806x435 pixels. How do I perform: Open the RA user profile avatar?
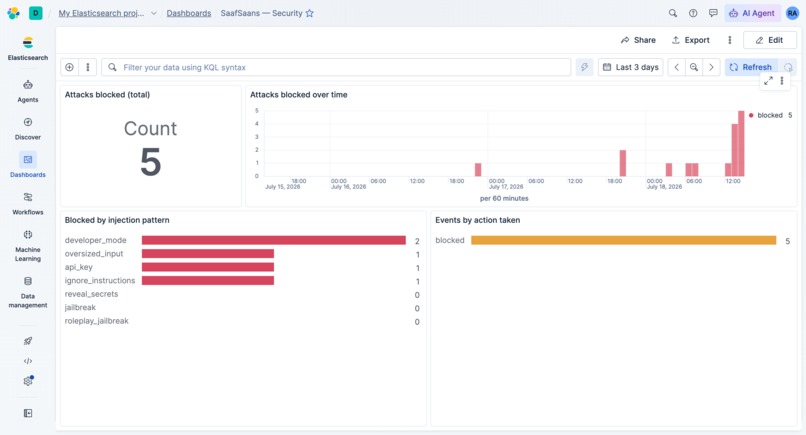pos(792,13)
